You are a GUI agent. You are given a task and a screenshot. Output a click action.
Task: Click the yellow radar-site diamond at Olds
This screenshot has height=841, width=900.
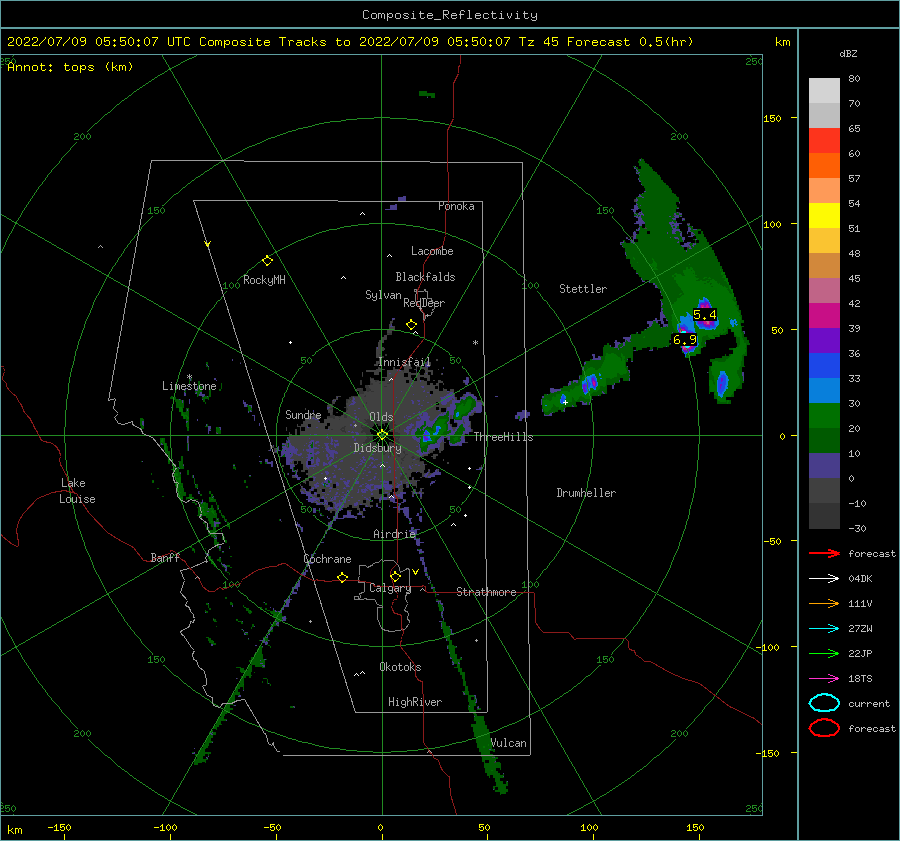[382, 435]
